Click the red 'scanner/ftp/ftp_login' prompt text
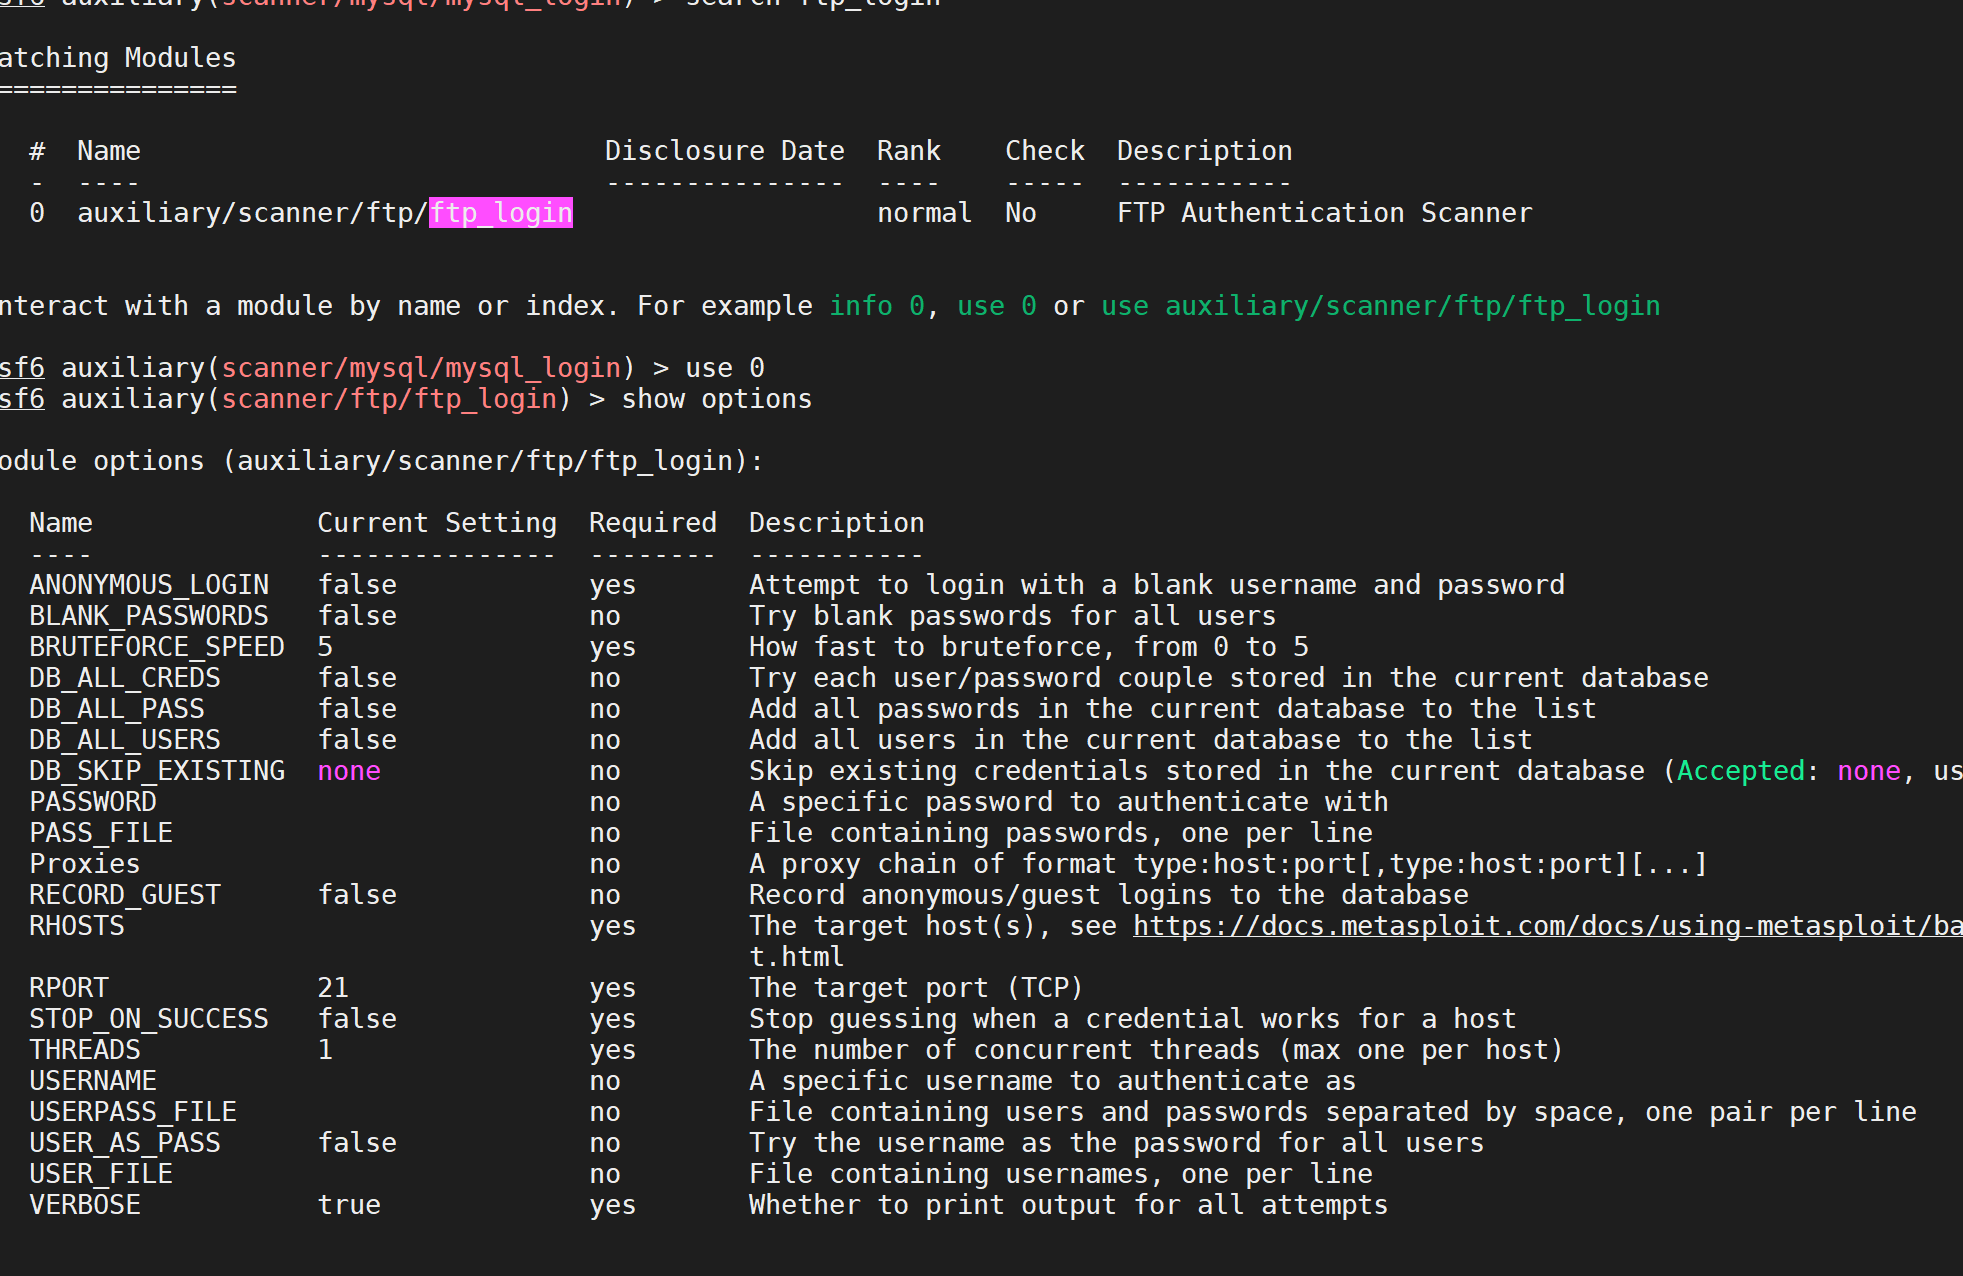1963x1276 pixels. tap(388, 399)
